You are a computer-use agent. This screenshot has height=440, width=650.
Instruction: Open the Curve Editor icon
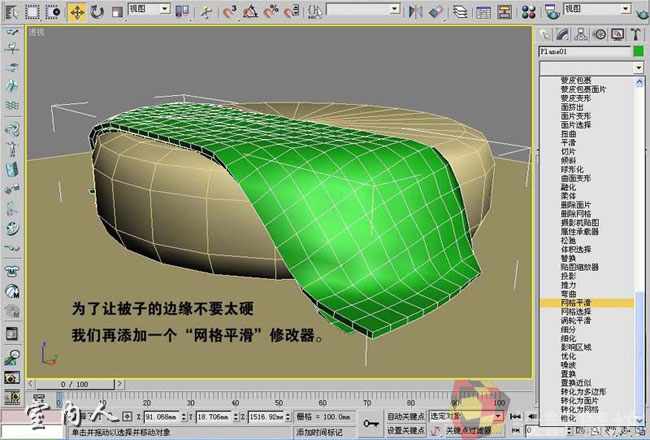(x=483, y=12)
